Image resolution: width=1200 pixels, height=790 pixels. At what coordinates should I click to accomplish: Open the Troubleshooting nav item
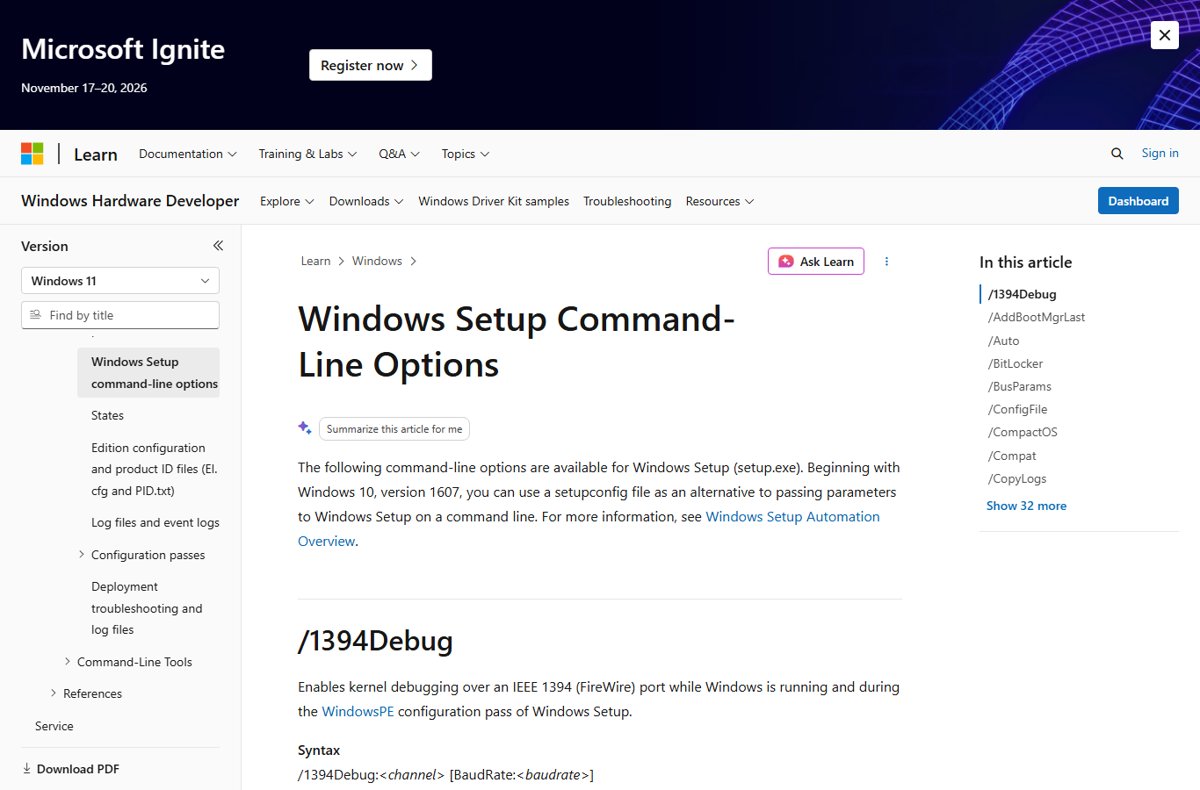627,201
